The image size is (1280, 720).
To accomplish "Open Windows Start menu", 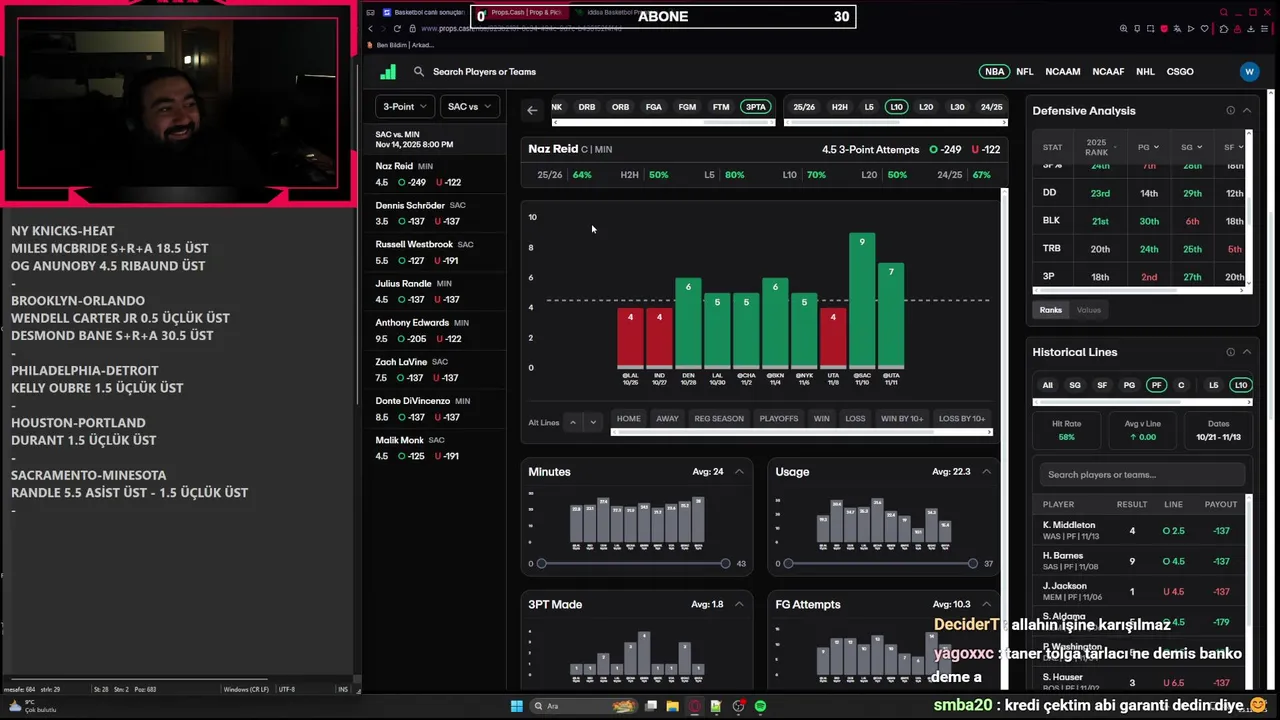I will point(517,706).
